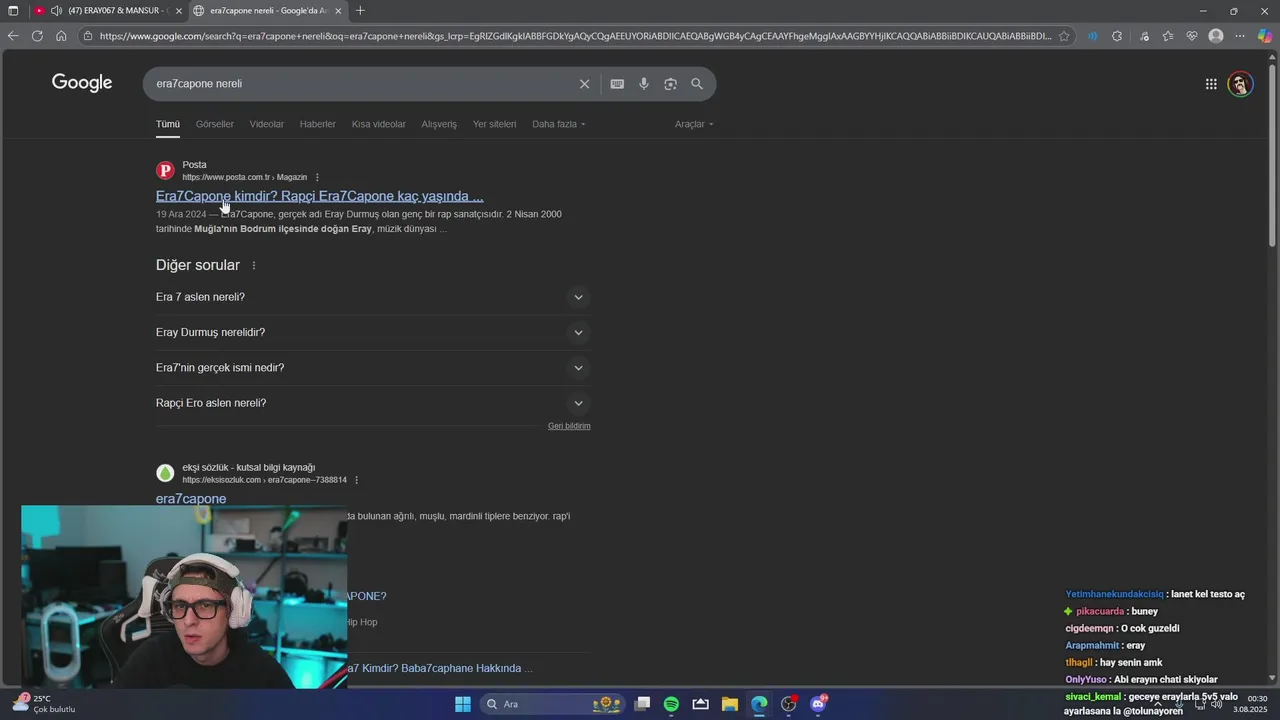Open the on-screen keyboard input tool
The height and width of the screenshot is (720, 1280).
(617, 84)
